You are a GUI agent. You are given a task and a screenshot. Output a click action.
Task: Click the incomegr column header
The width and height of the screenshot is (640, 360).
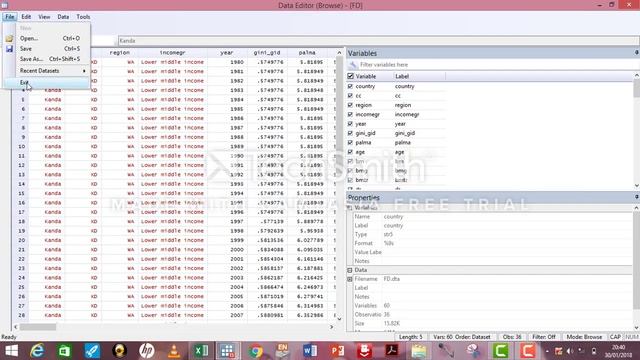click(x=172, y=53)
